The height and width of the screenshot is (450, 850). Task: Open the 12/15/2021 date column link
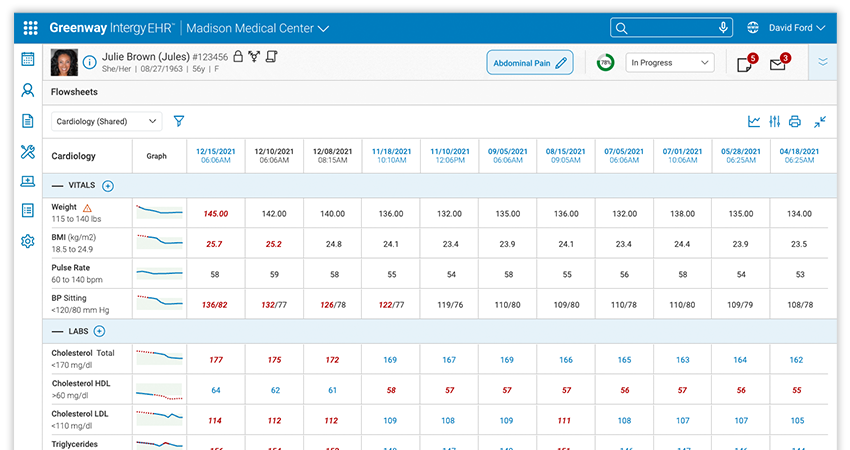tap(215, 150)
